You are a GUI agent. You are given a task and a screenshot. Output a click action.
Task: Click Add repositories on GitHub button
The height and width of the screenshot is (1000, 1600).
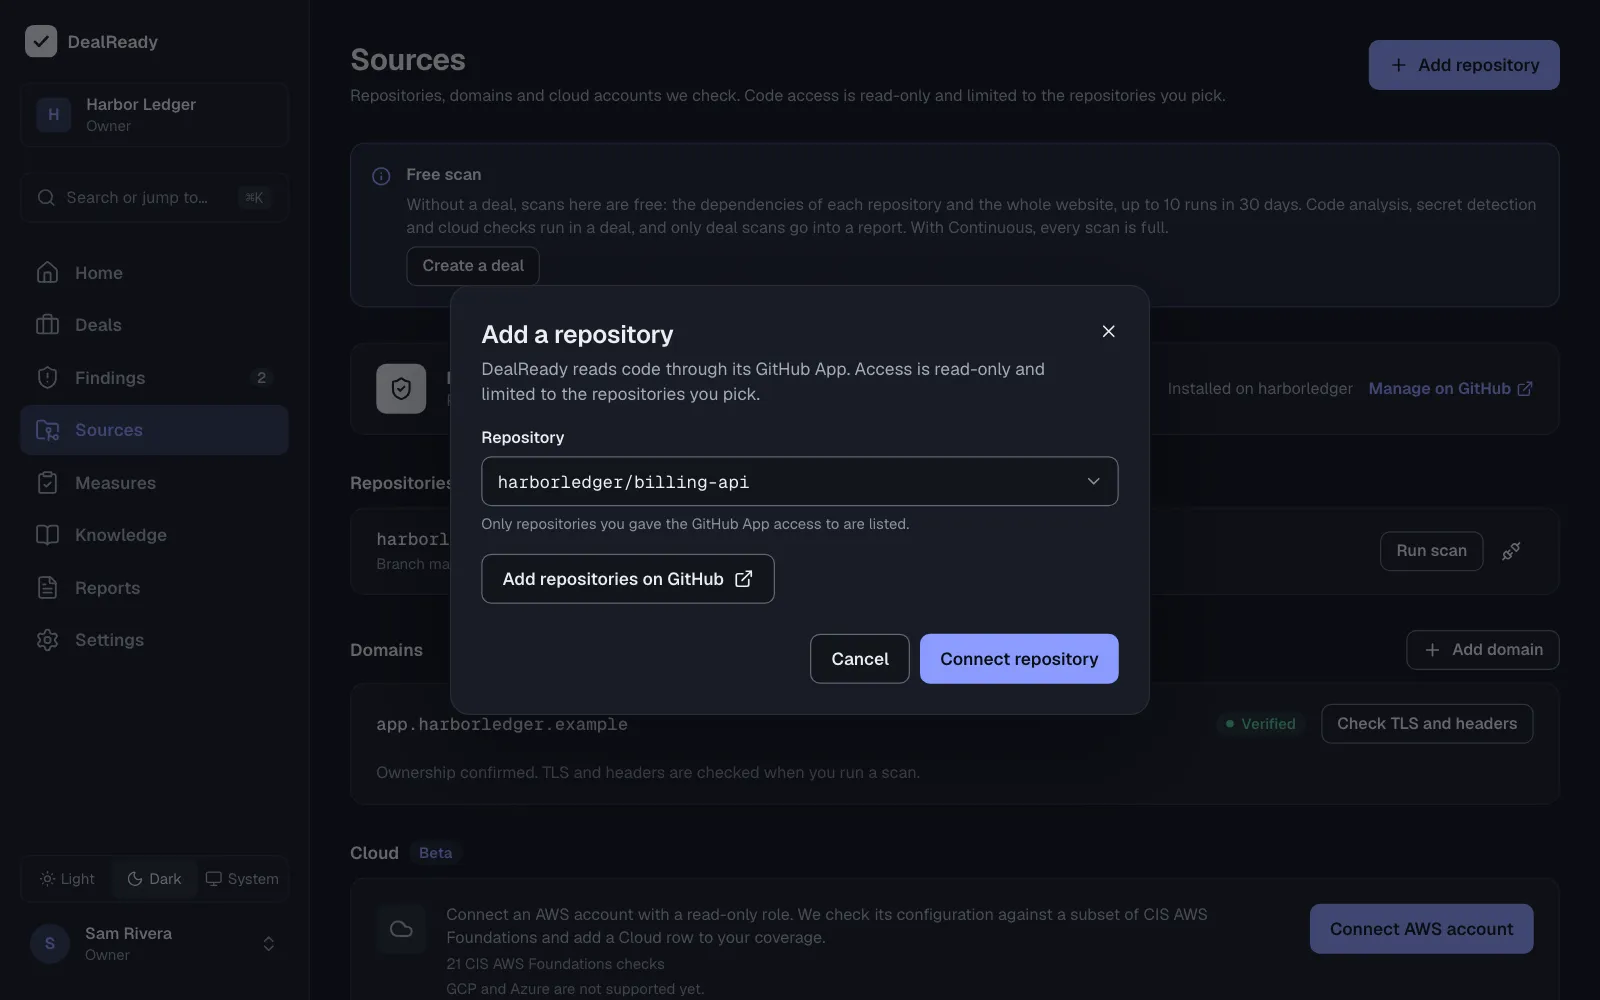pos(627,579)
